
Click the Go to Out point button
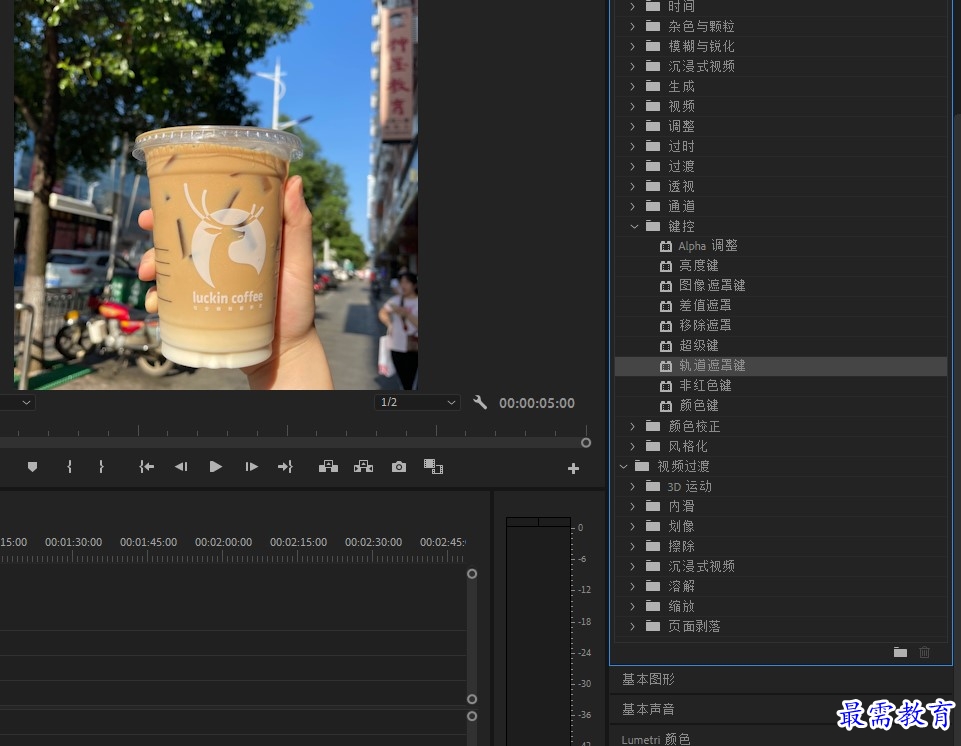(285, 467)
